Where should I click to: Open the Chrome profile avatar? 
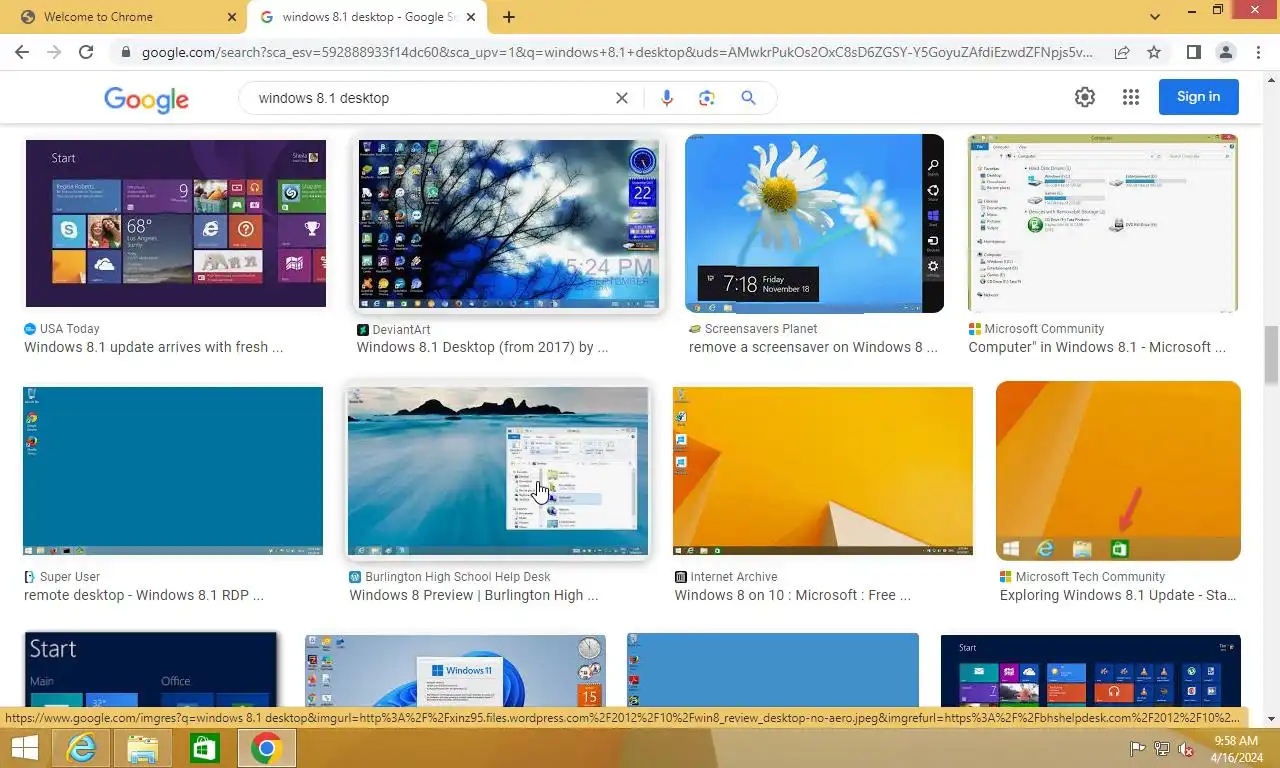click(x=1225, y=52)
